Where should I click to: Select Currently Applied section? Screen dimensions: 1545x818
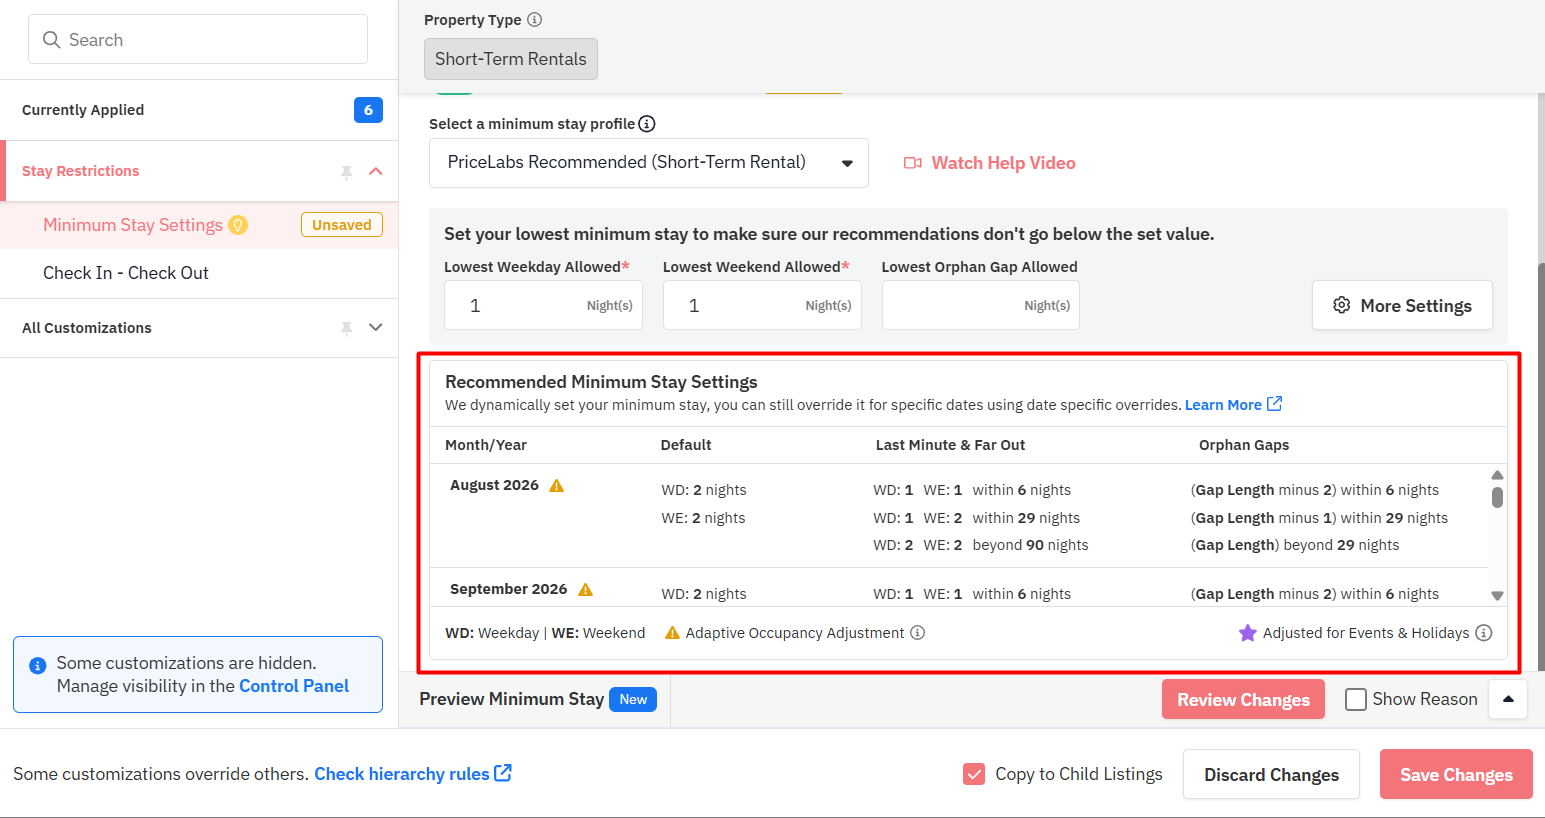(x=199, y=110)
